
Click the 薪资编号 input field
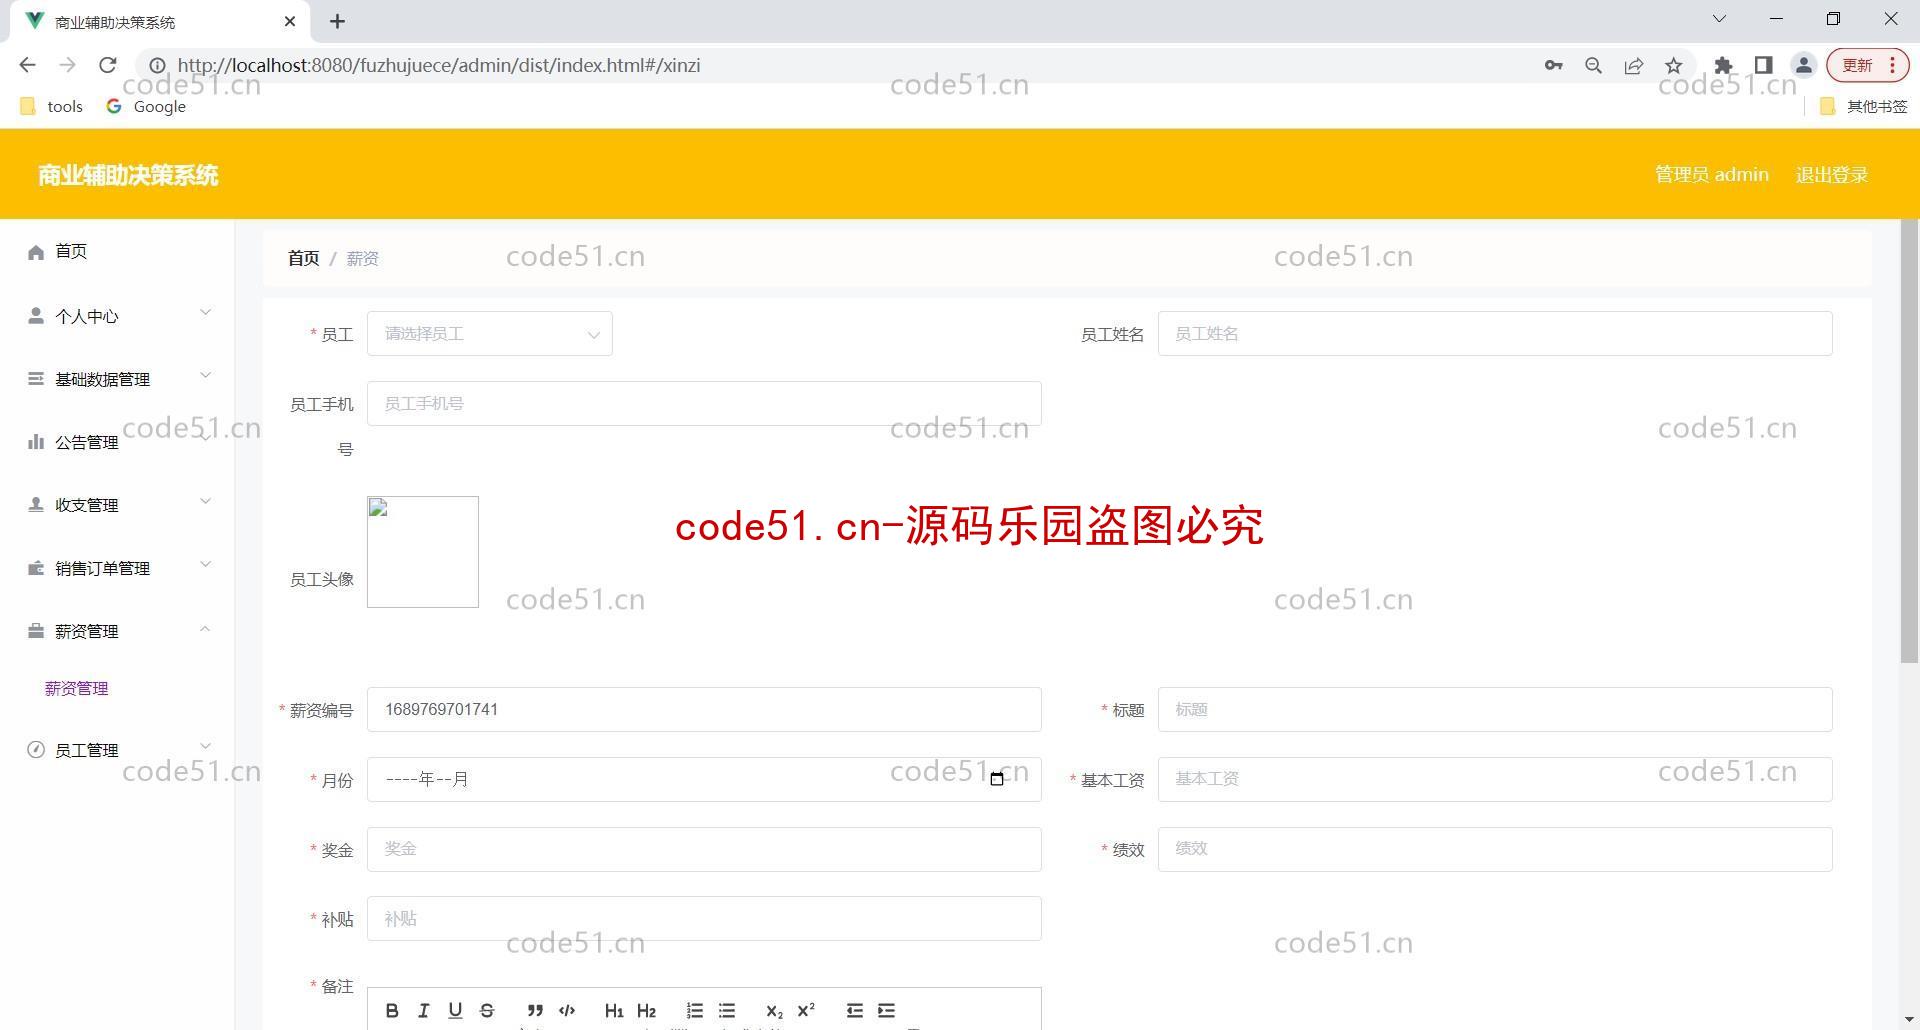tap(704, 710)
